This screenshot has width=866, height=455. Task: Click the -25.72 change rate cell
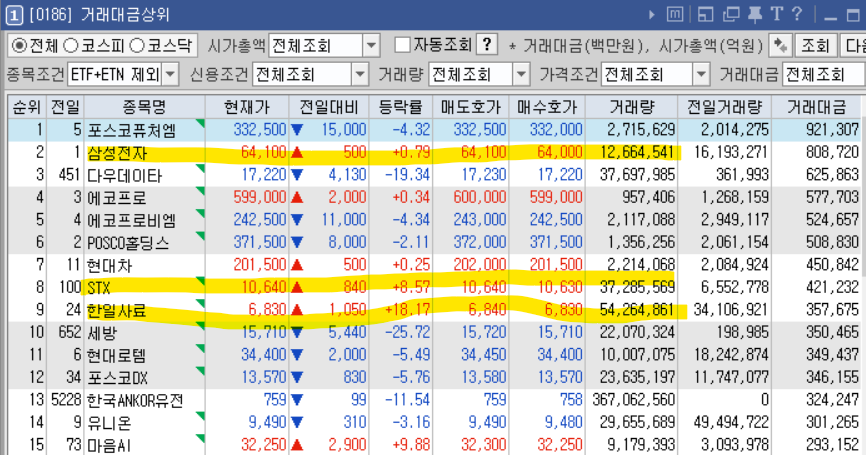(x=407, y=332)
